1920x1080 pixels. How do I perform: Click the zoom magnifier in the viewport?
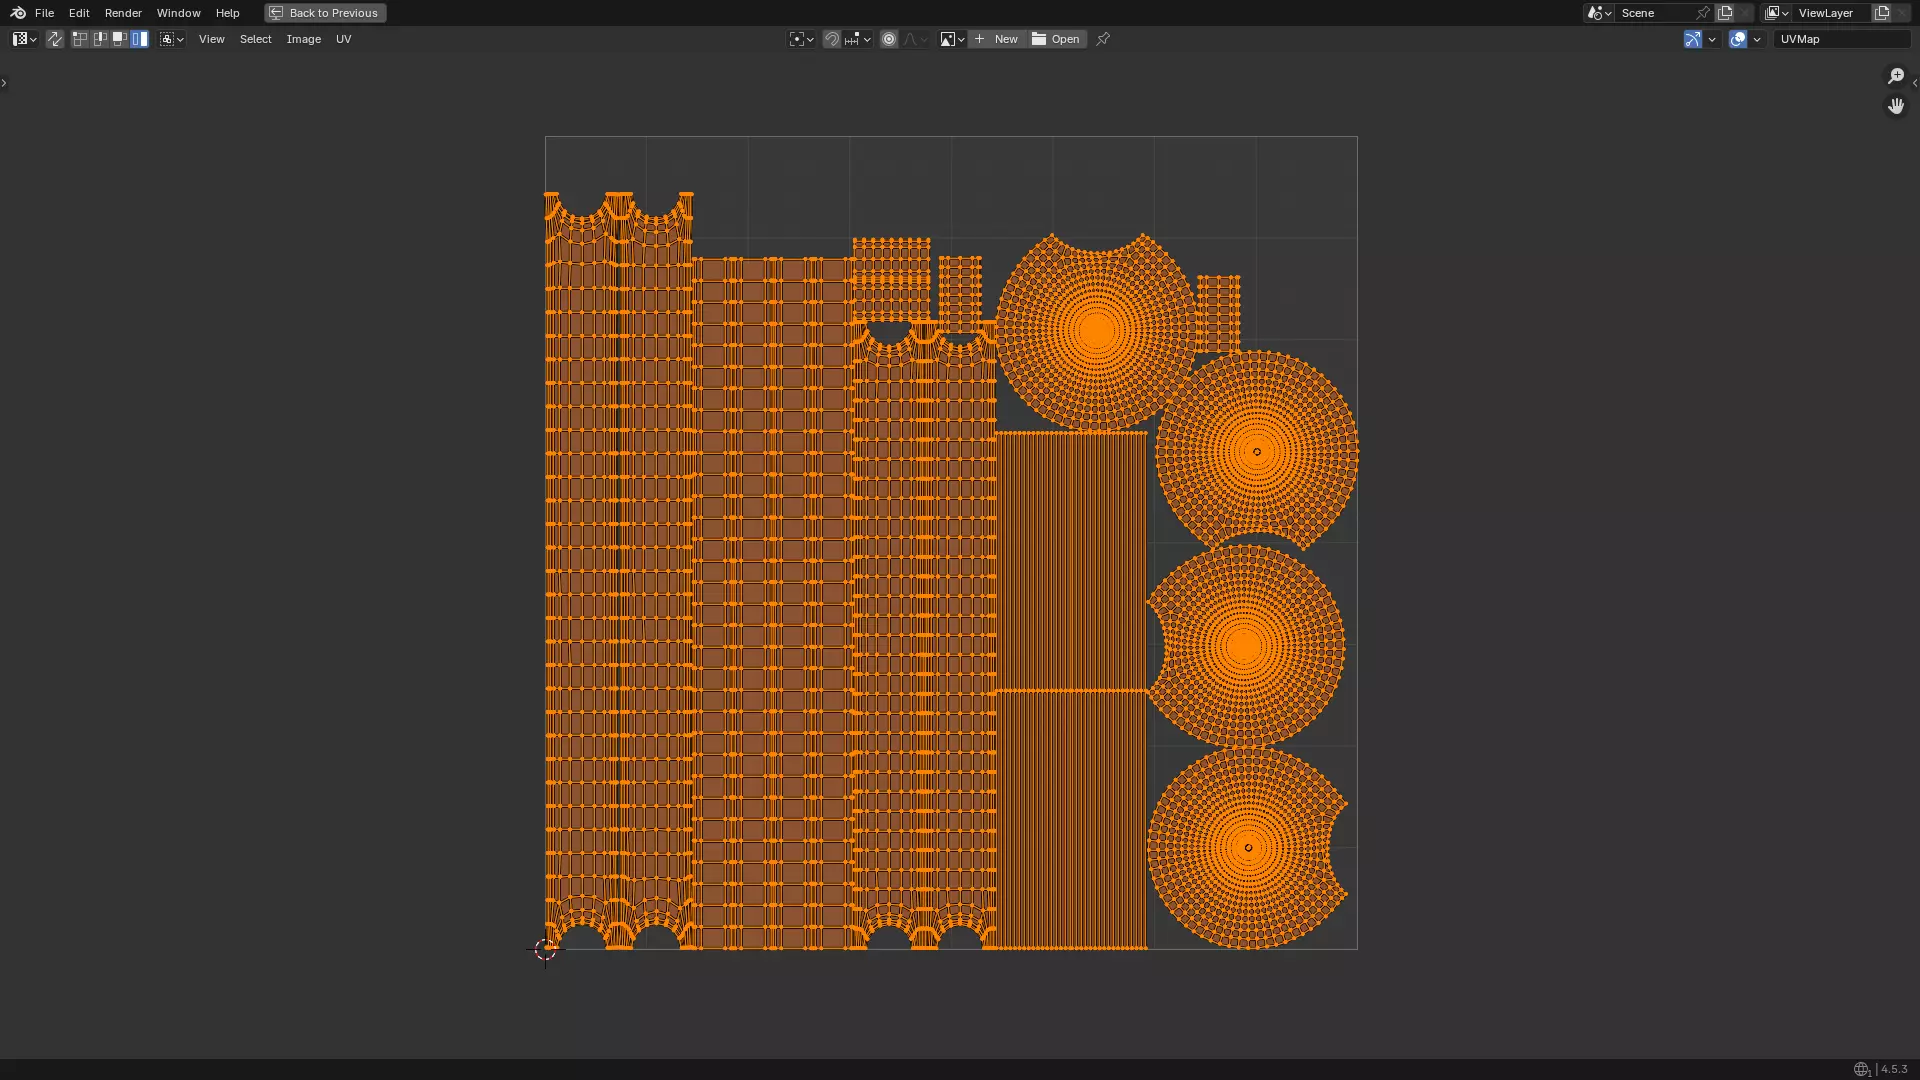click(1896, 76)
